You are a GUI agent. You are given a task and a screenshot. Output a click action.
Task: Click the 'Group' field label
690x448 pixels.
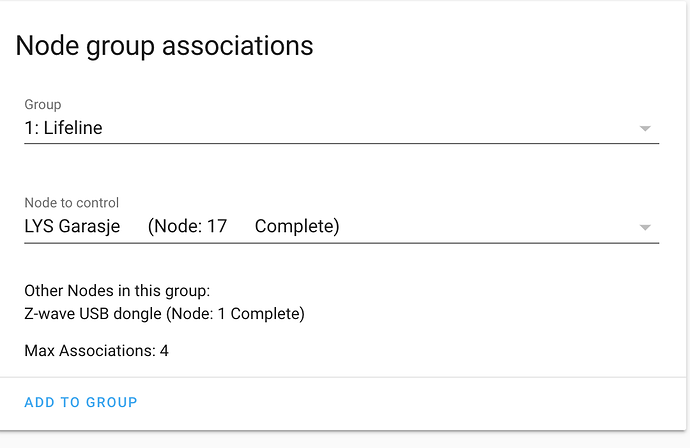click(x=43, y=104)
